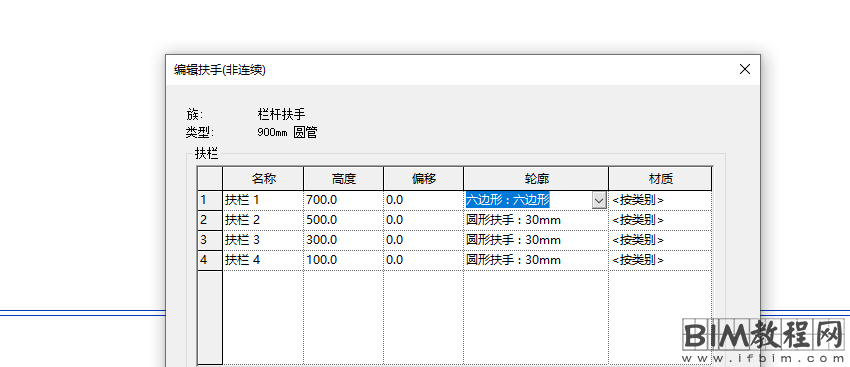
Task: Click the <按类别> material of 扶栏 1
Action: pyautogui.click(x=660, y=200)
